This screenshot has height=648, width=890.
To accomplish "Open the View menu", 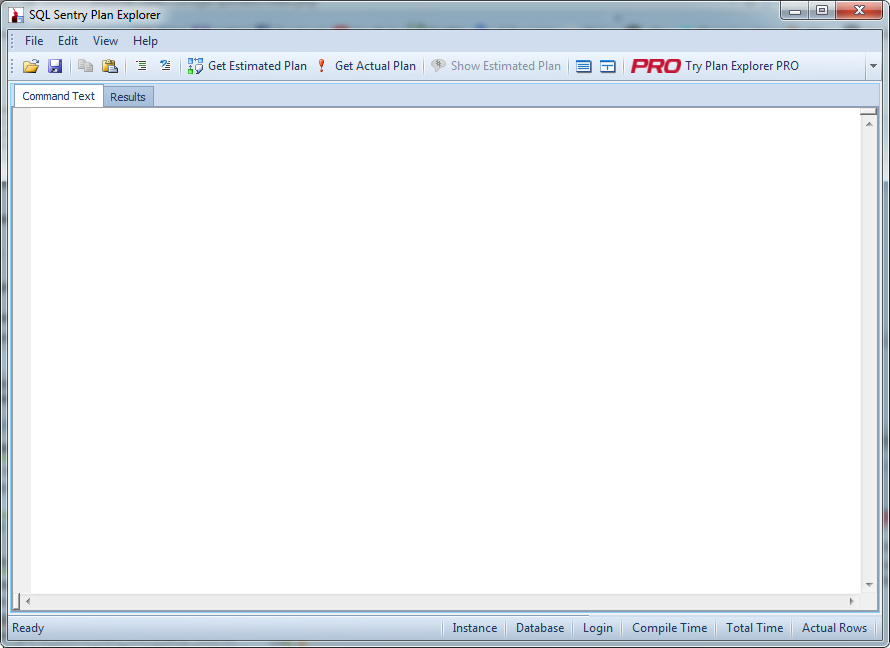I will click(x=105, y=41).
